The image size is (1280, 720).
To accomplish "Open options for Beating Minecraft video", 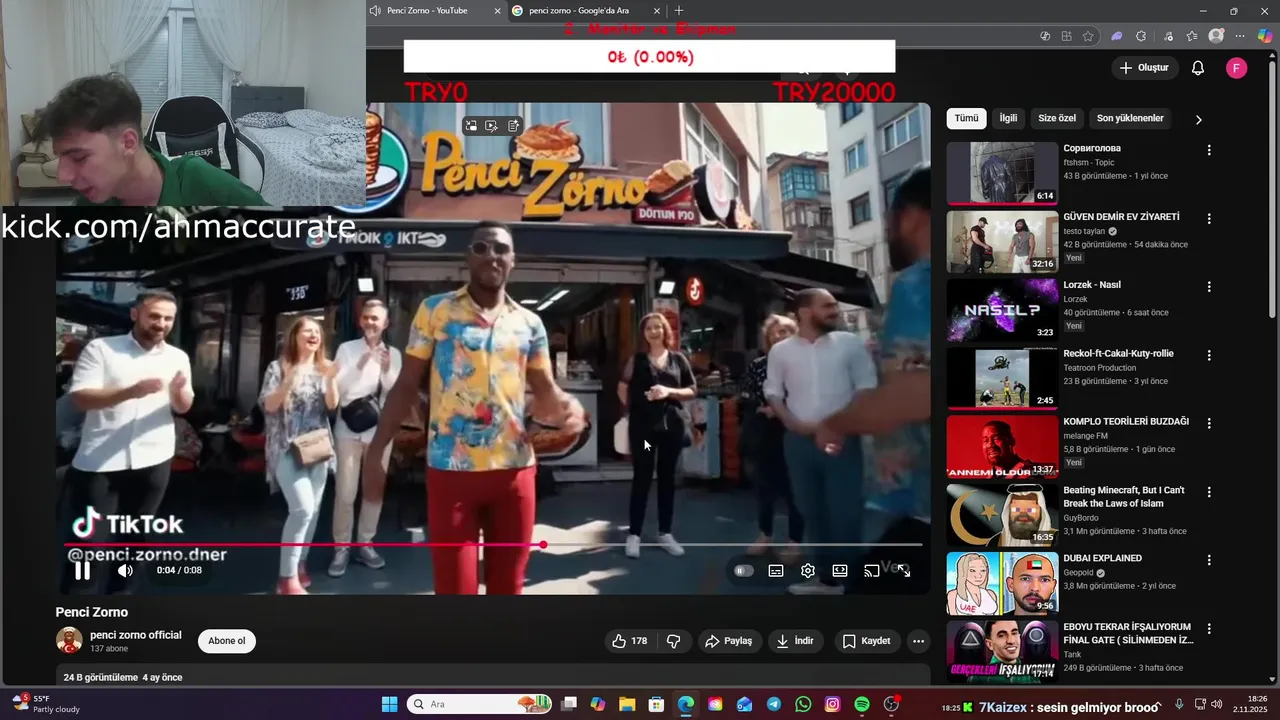I will [x=1209, y=492].
